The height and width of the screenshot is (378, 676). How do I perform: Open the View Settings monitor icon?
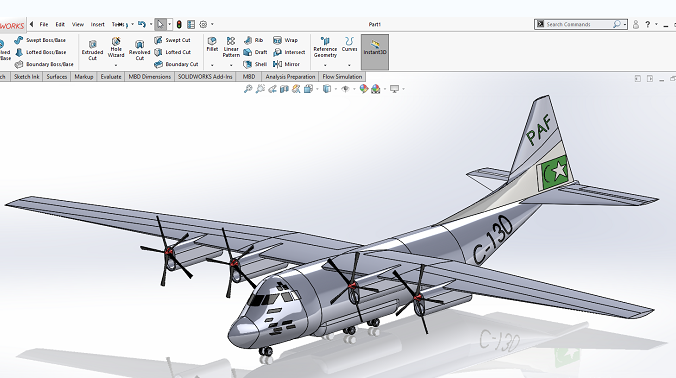(x=394, y=89)
